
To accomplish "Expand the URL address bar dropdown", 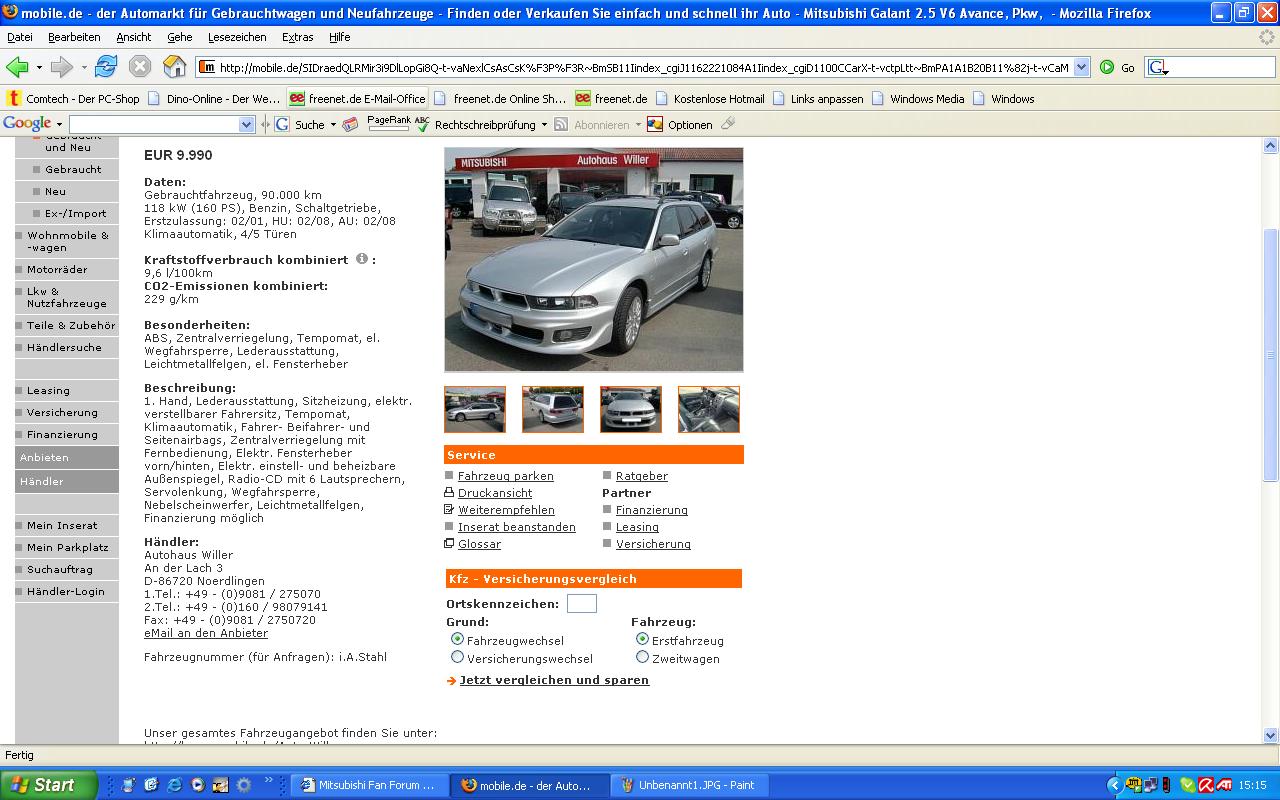I will coord(1081,68).
